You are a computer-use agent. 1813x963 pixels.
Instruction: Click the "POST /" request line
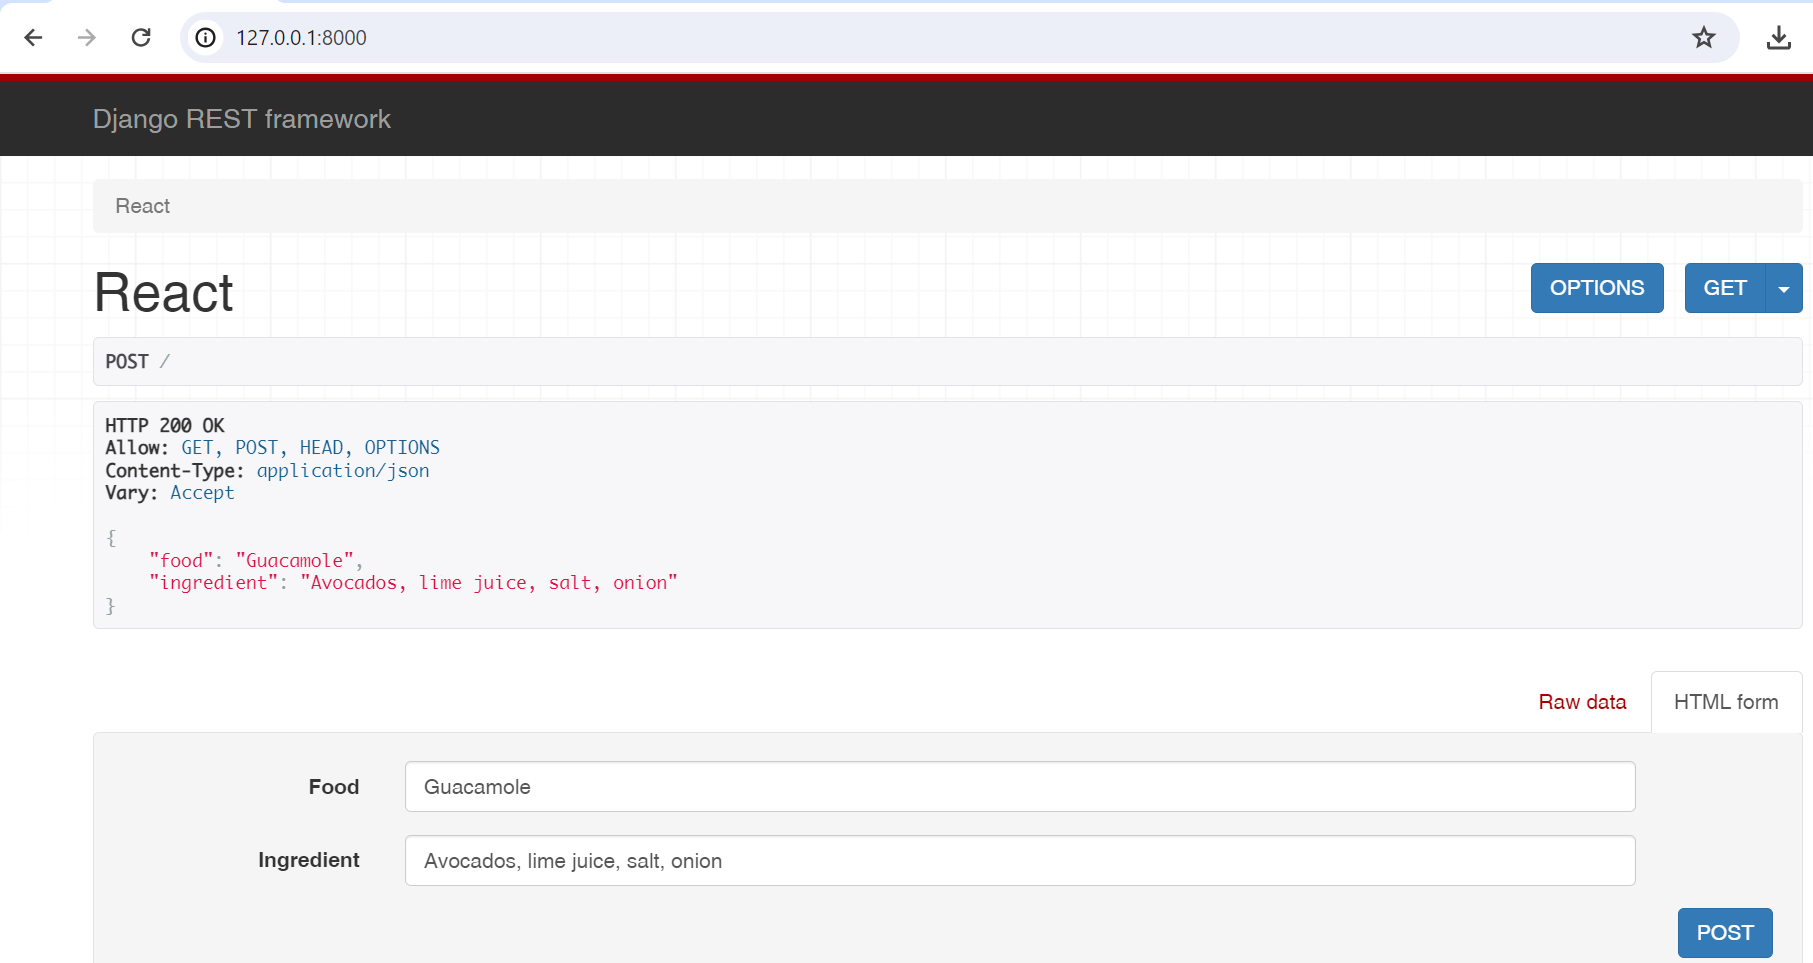click(138, 362)
